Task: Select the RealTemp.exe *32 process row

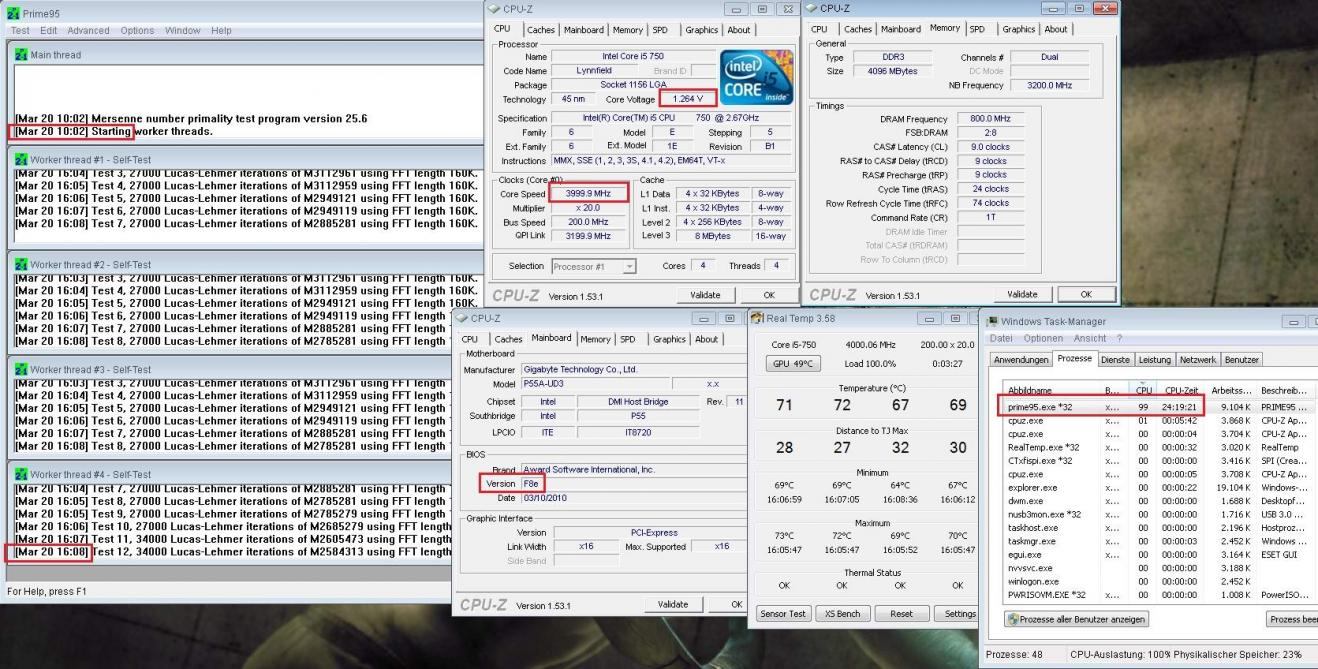Action: click(1158, 447)
